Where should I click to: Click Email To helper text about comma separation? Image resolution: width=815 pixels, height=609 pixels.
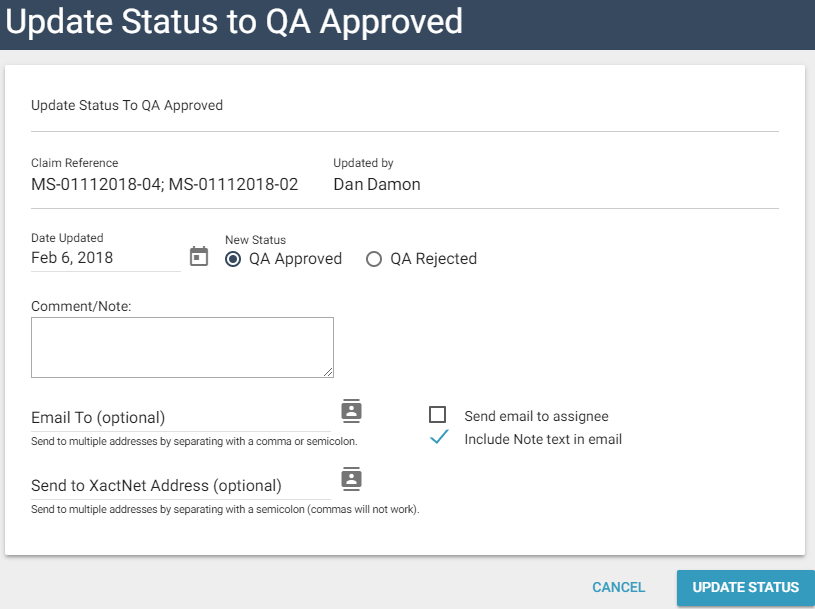click(x=194, y=441)
